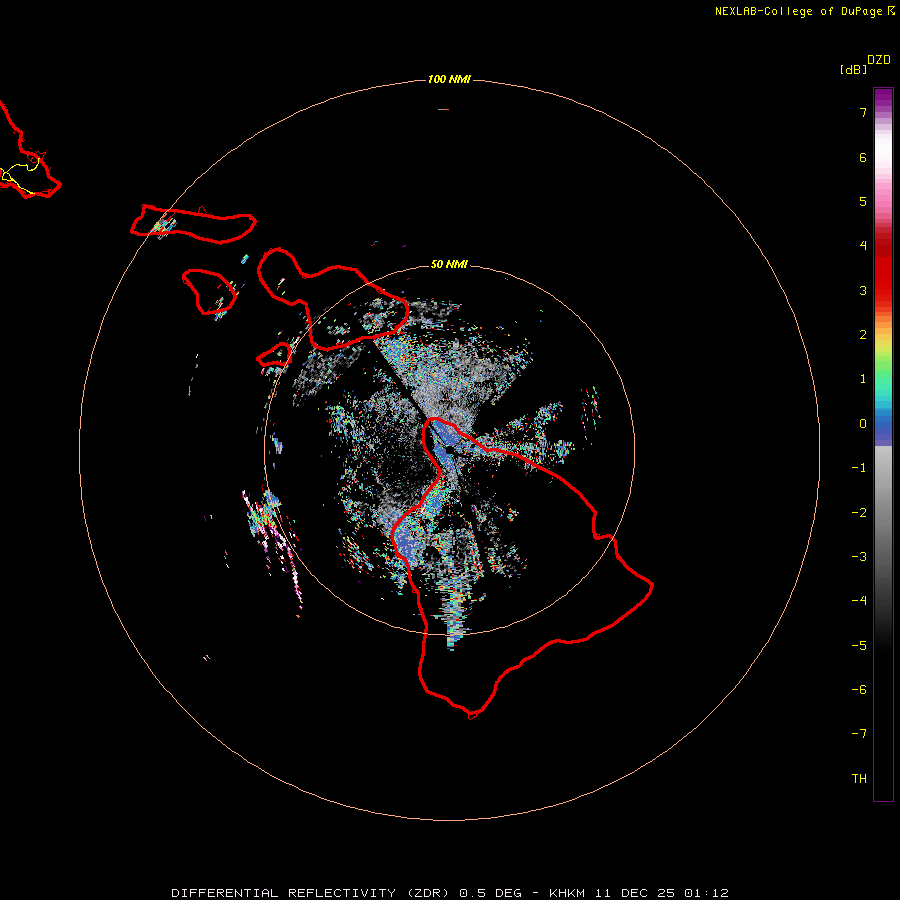Image resolution: width=900 pixels, height=900 pixels.
Task: Click the -3 value on the color scale
Action: coord(859,557)
